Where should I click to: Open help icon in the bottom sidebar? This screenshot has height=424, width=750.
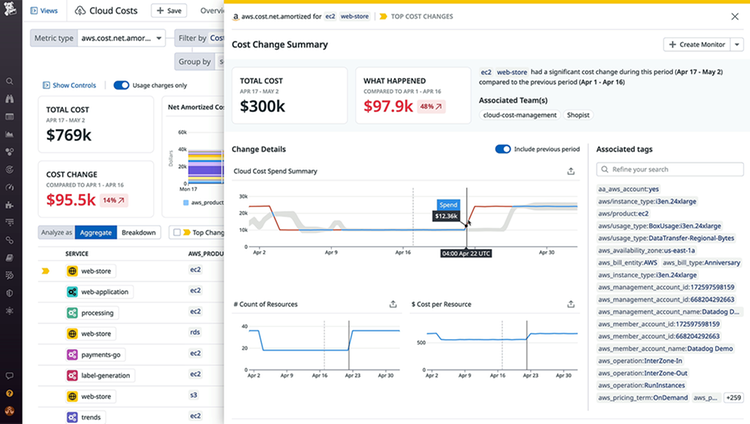pyautogui.click(x=9, y=393)
